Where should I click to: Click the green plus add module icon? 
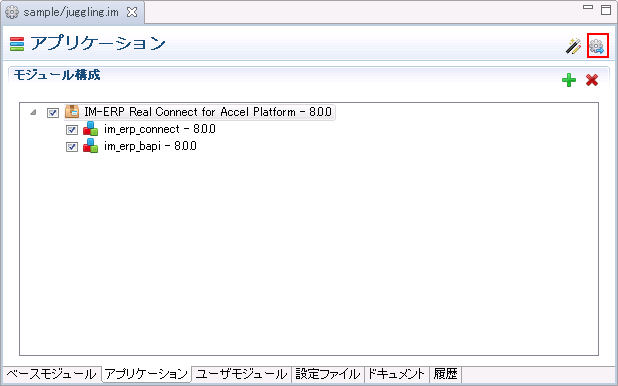tap(569, 80)
